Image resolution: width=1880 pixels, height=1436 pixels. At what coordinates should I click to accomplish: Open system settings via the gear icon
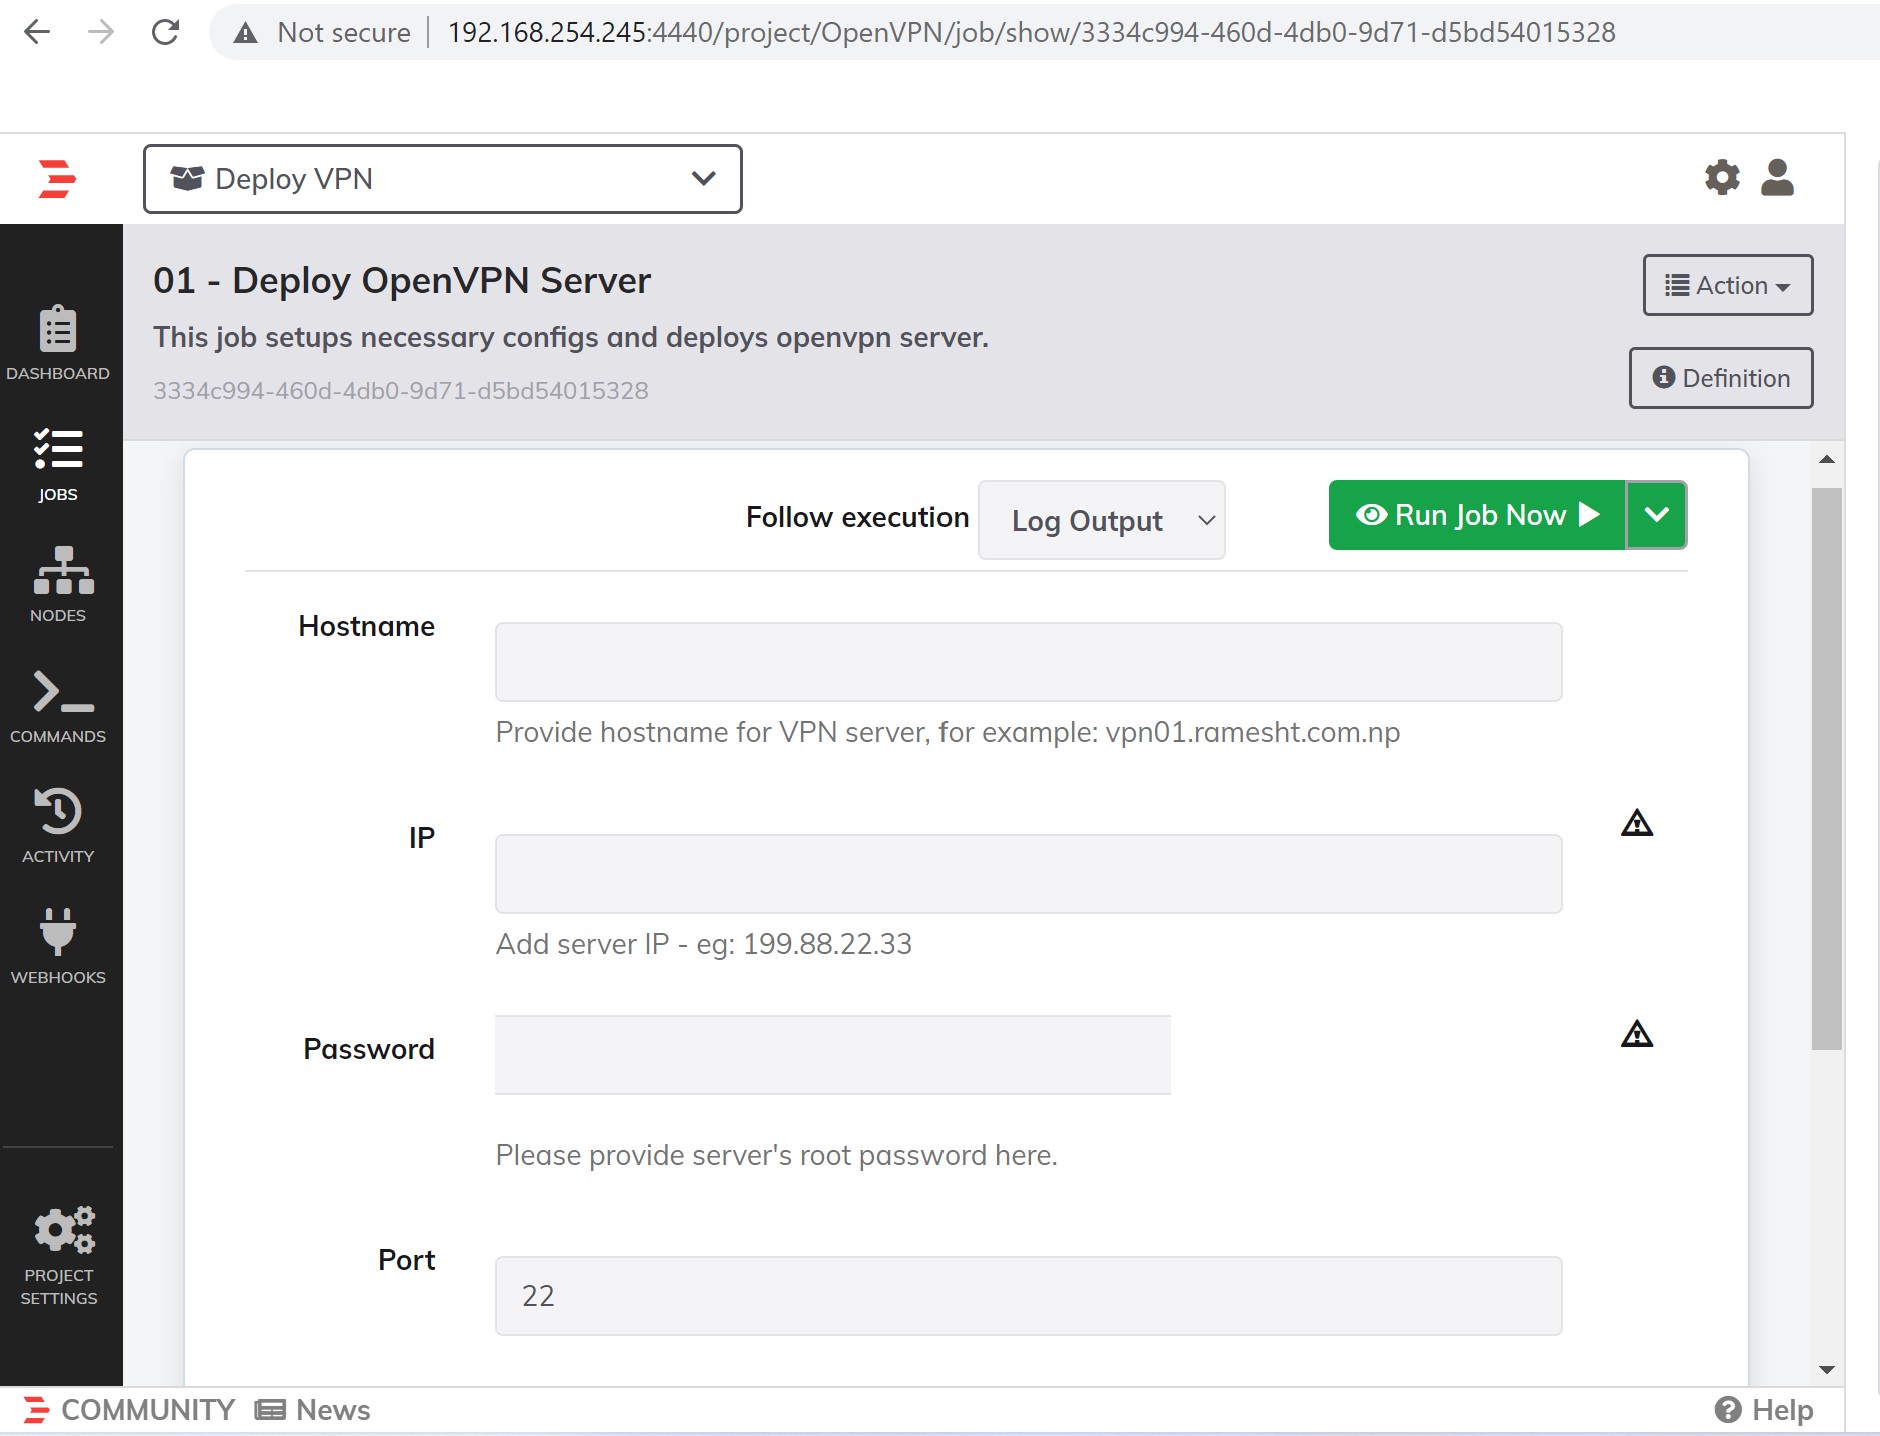1722,177
